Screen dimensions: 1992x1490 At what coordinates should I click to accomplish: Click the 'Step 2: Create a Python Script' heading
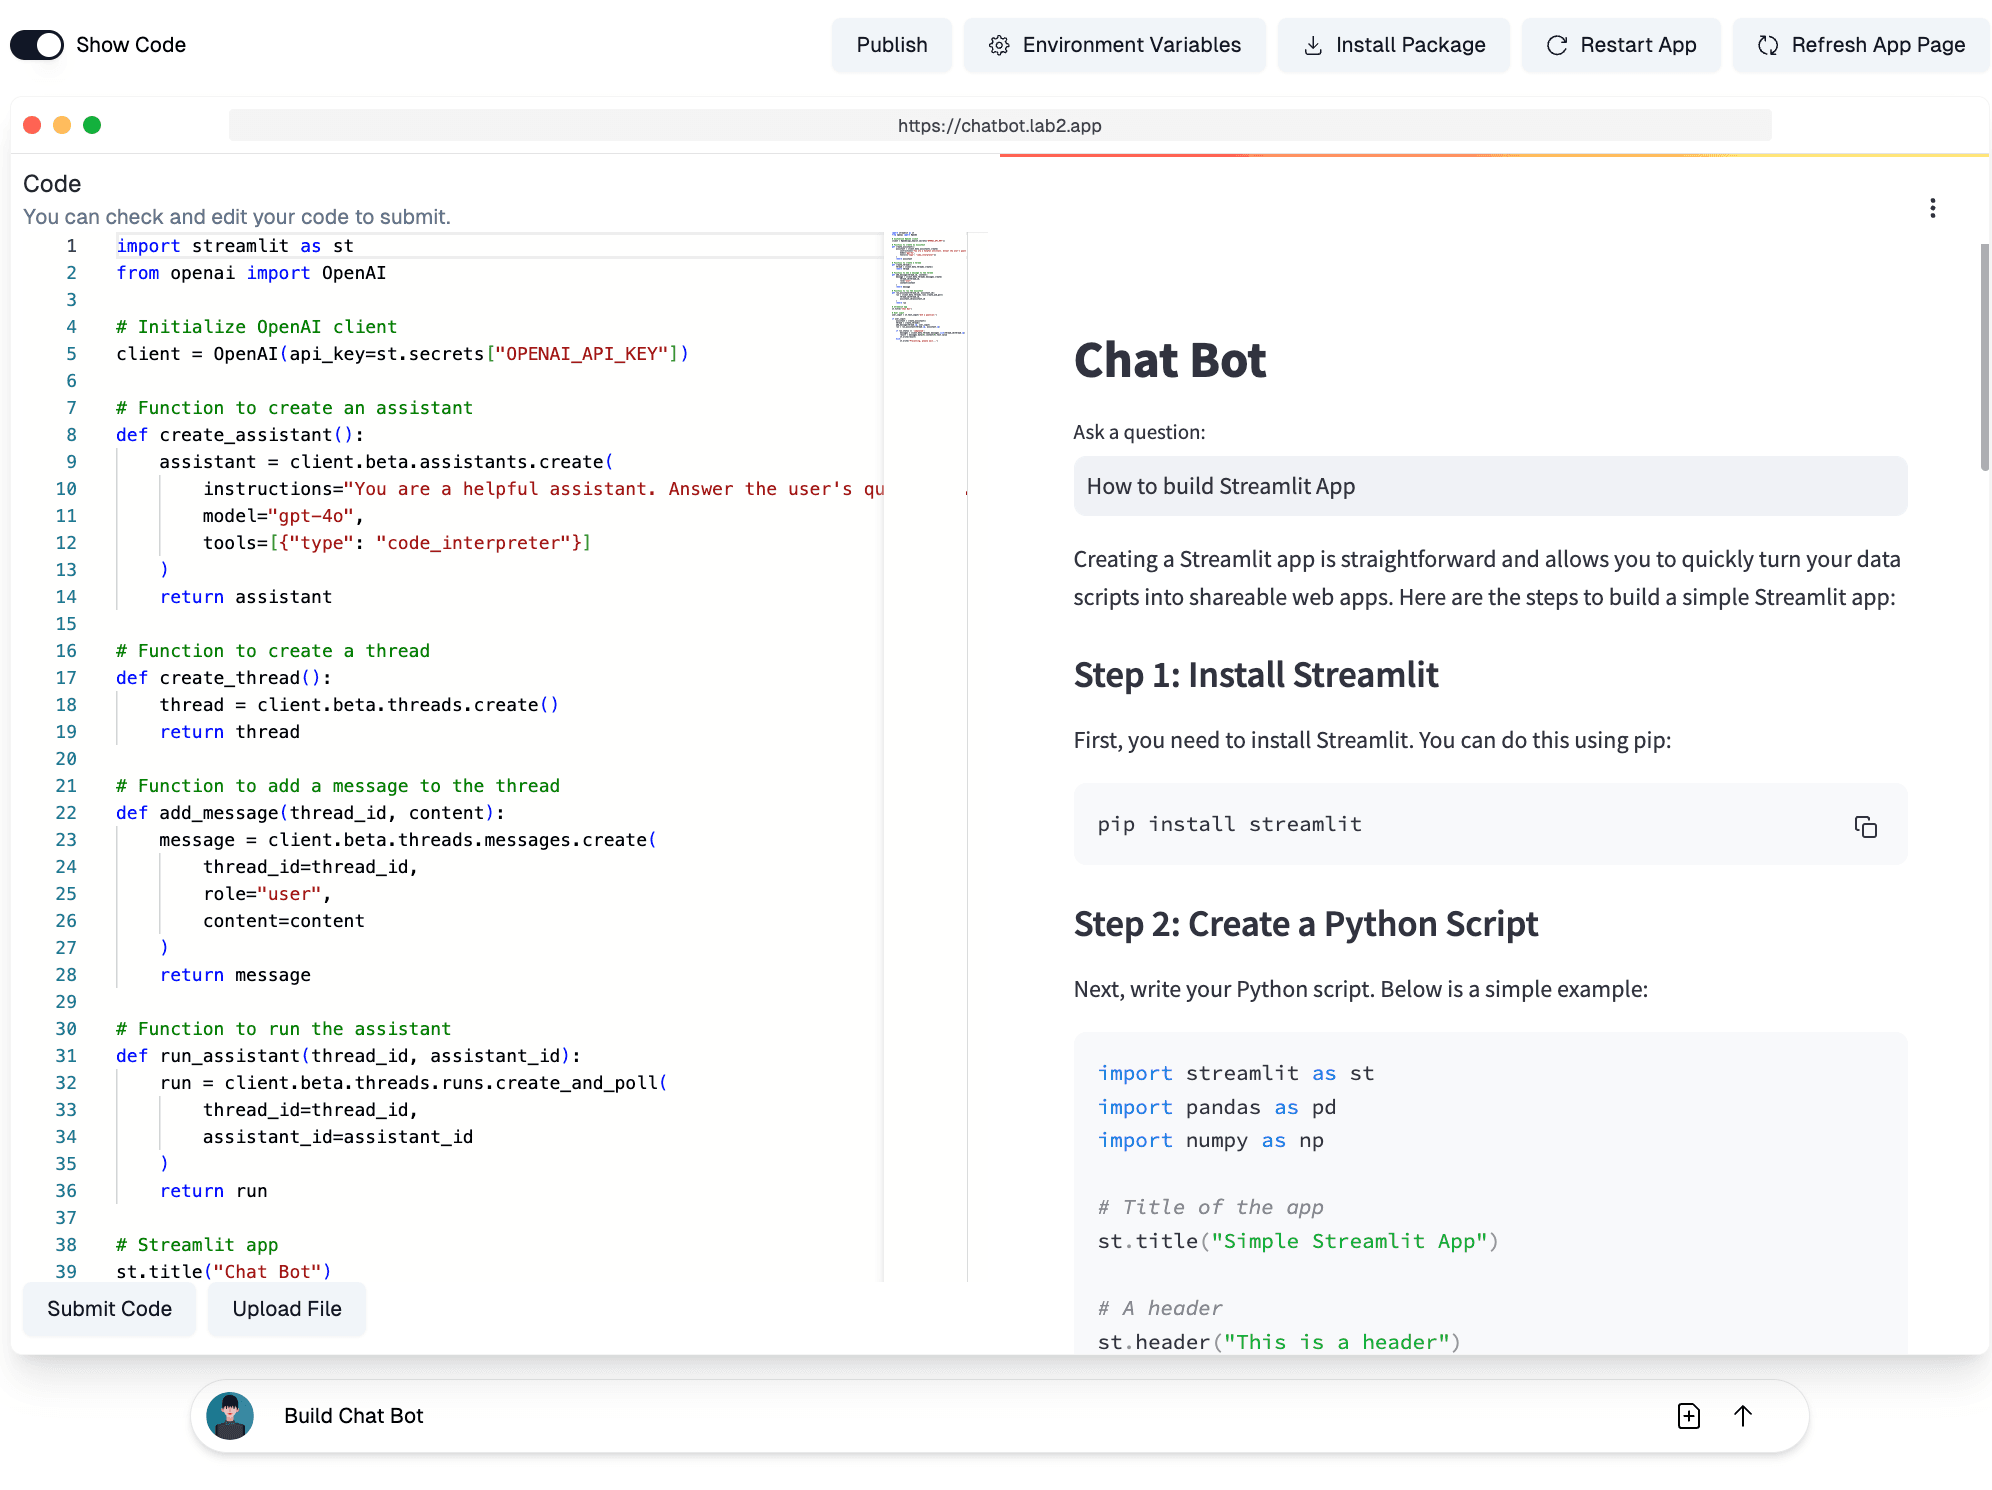1306,924
